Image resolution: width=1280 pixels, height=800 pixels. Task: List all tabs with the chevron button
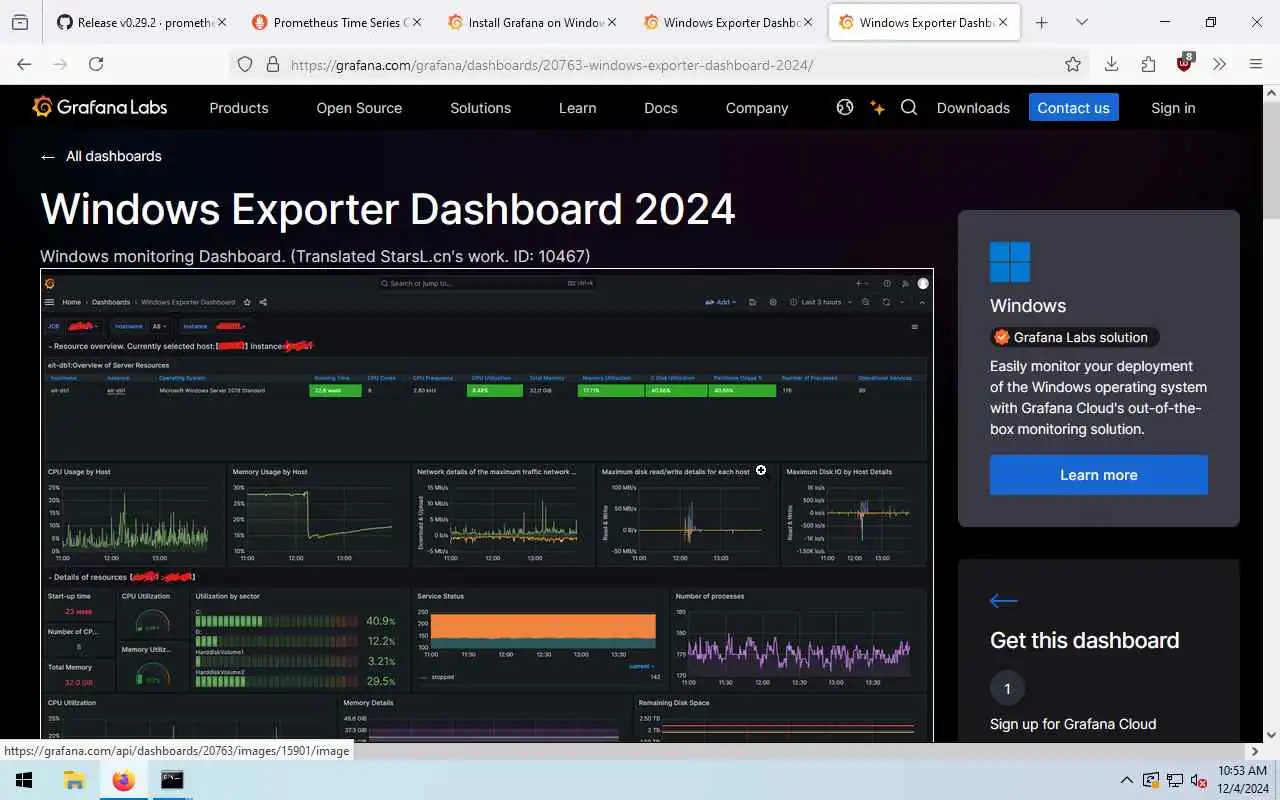coord(1081,22)
